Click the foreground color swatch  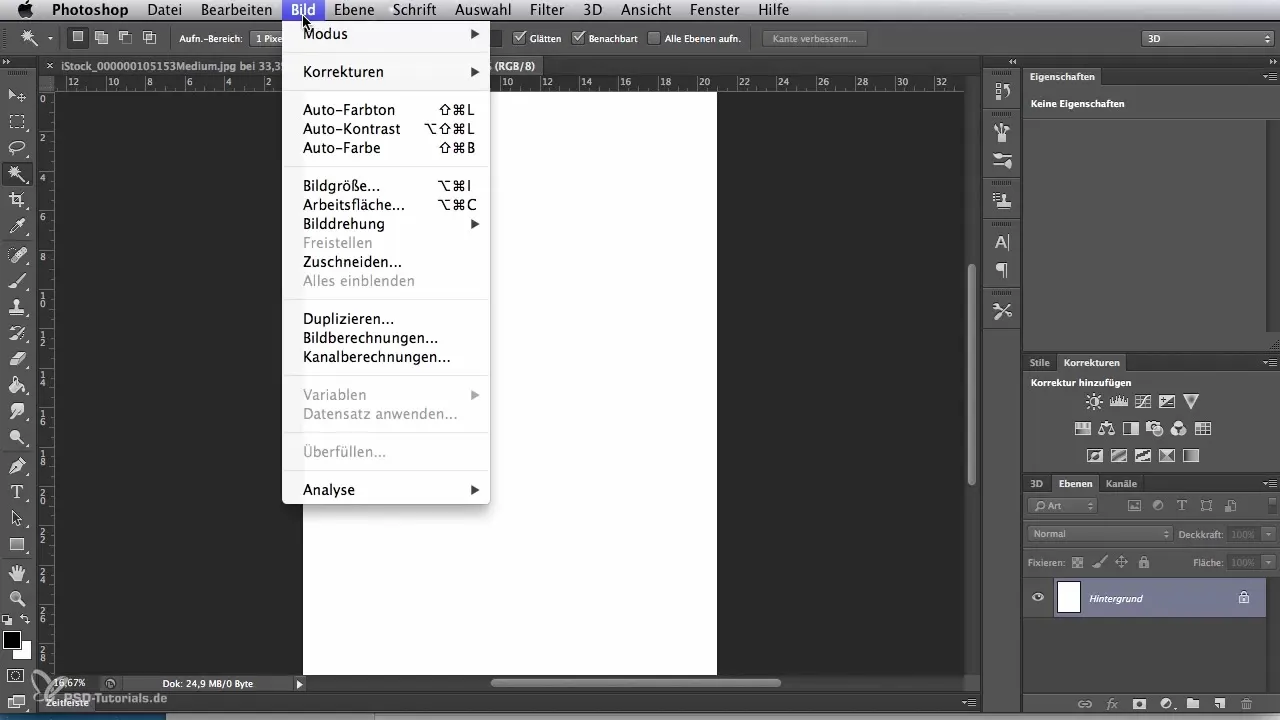click(12, 640)
